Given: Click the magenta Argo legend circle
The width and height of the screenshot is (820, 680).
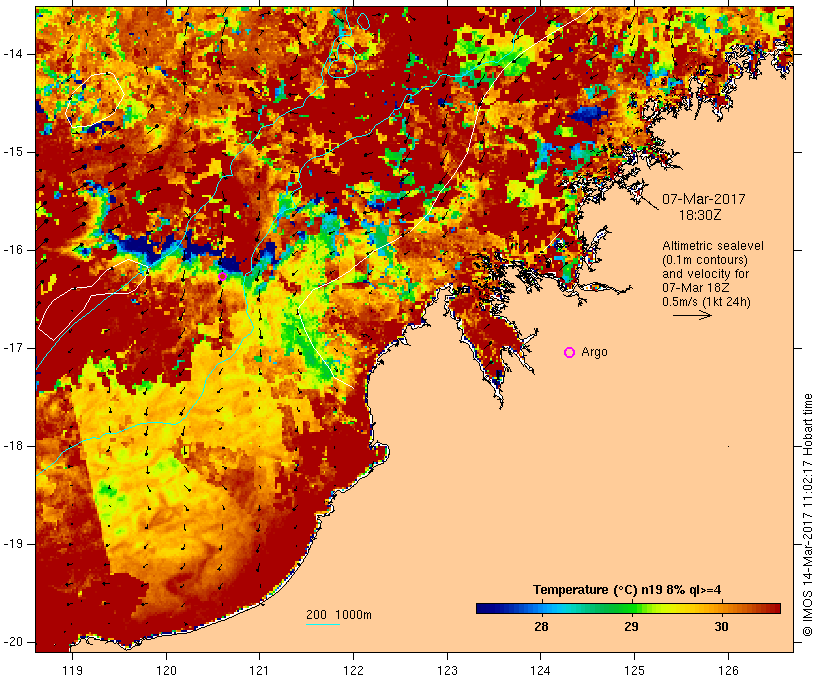Looking at the screenshot, I should point(570,353).
